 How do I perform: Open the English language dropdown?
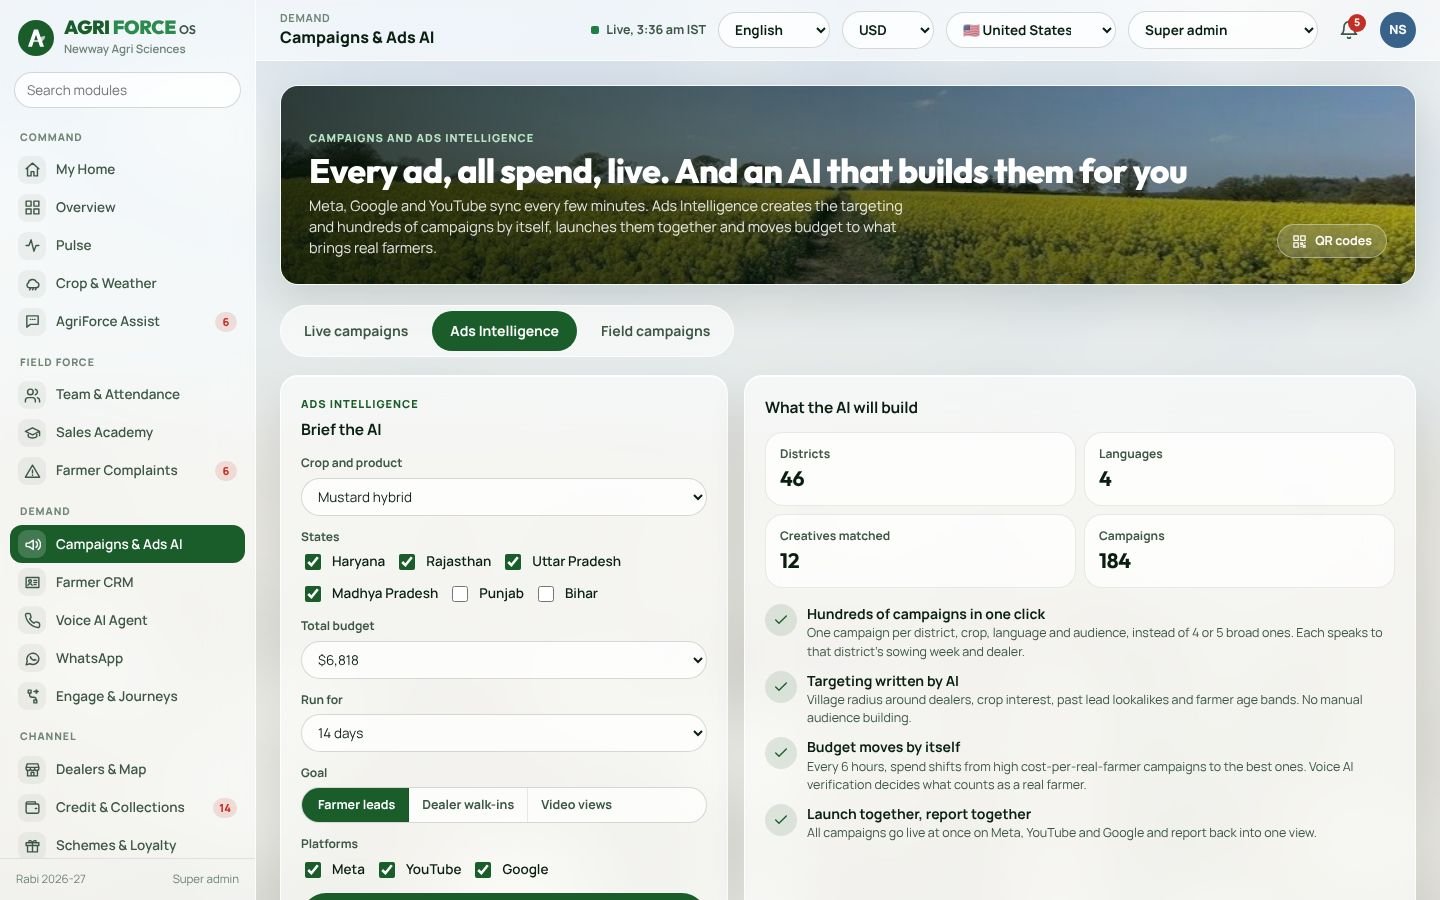(774, 30)
